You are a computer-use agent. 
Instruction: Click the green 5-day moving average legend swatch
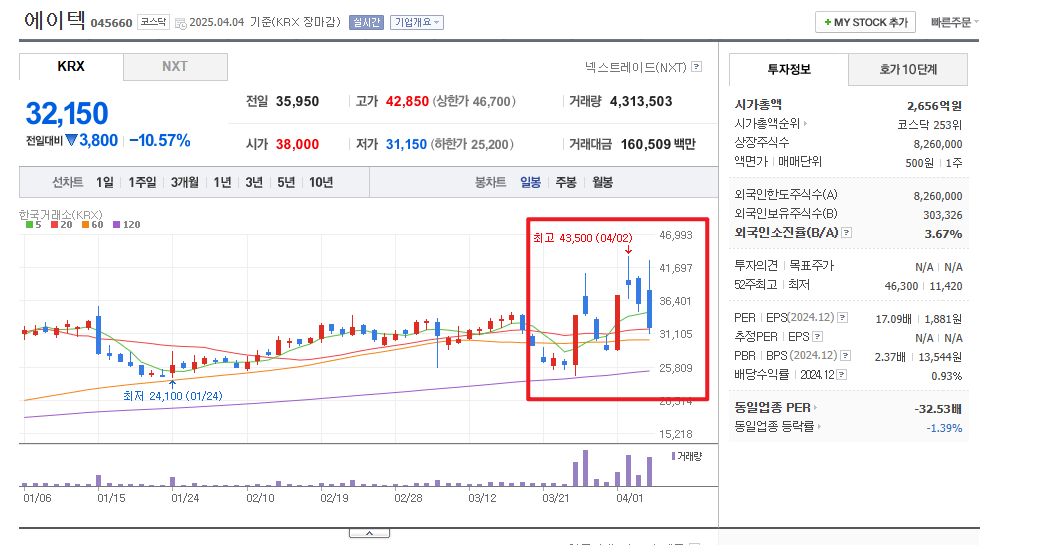pos(29,225)
